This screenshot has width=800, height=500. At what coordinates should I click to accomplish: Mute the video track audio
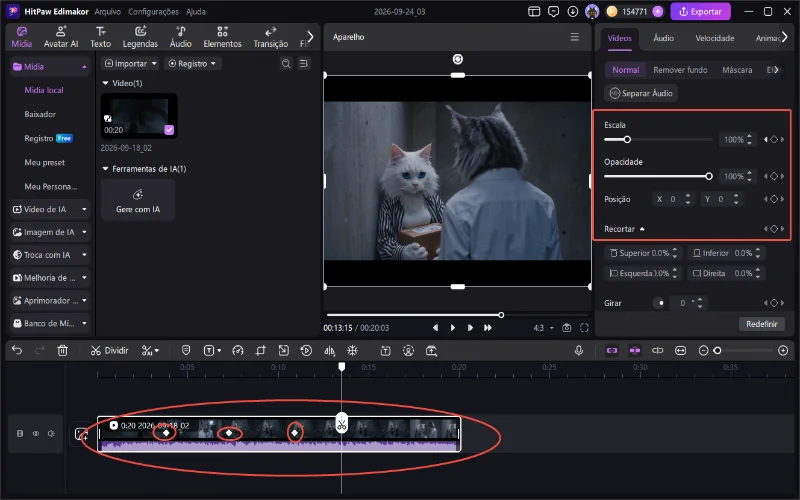pyautogui.click(x=51, y=433)
